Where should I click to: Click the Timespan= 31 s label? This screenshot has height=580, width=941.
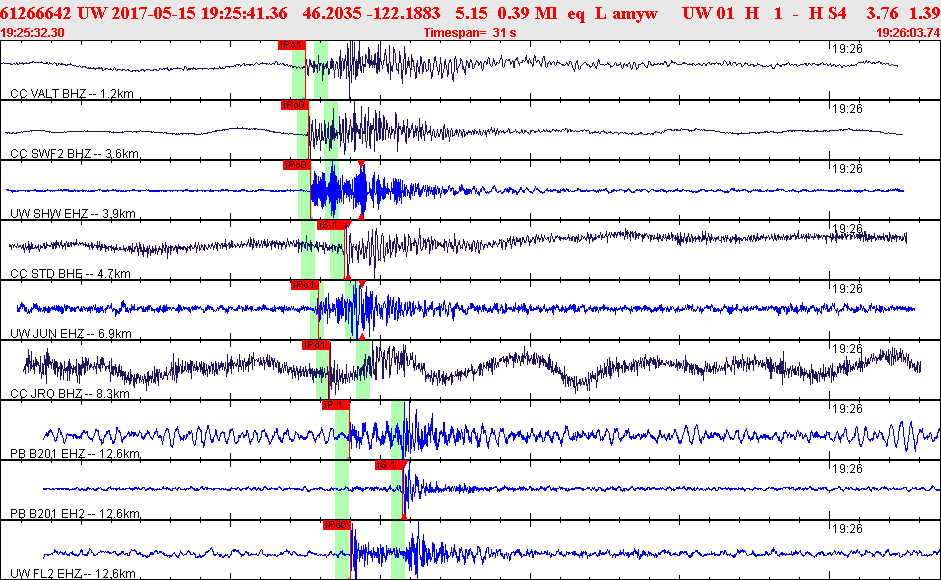pos(469,33)
